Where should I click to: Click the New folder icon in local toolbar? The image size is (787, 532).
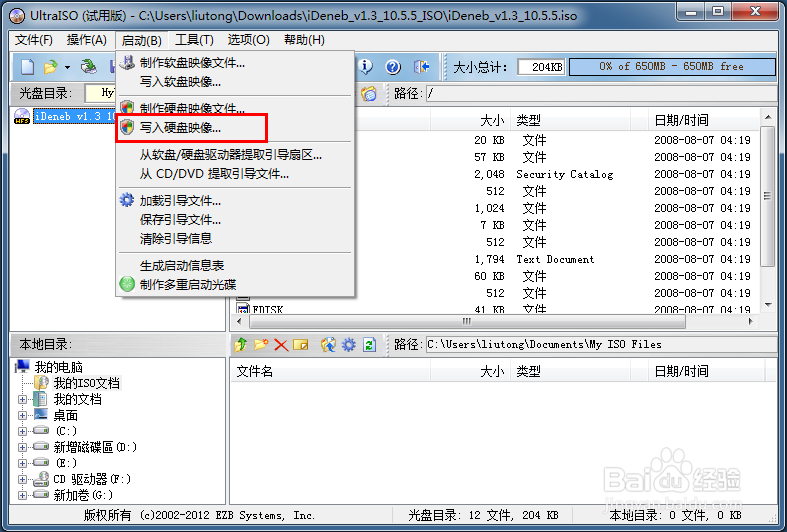point(261,344)
